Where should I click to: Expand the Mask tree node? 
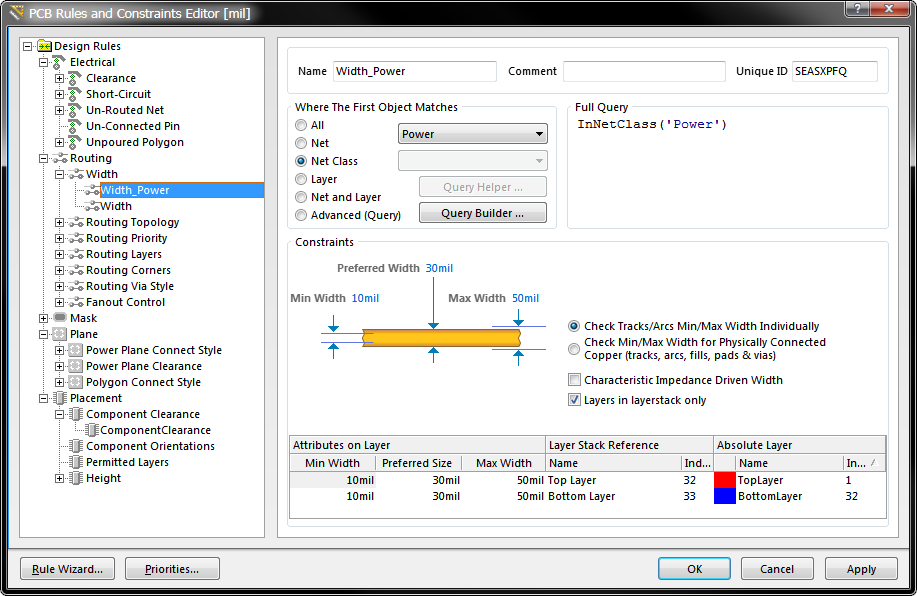(x=43, y=318)
